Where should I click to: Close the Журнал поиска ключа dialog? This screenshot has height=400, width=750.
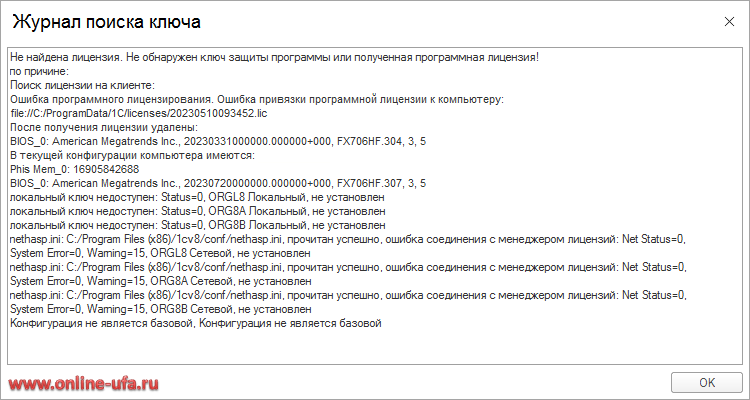(729, 22)
